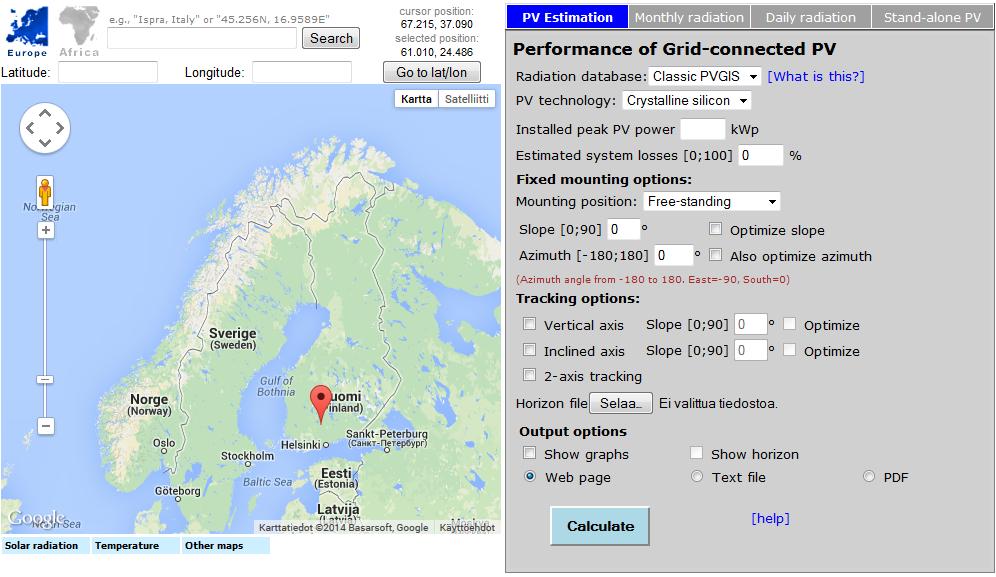Switch to PV Estimation tab
996x577 pixels.
[567, 17]
